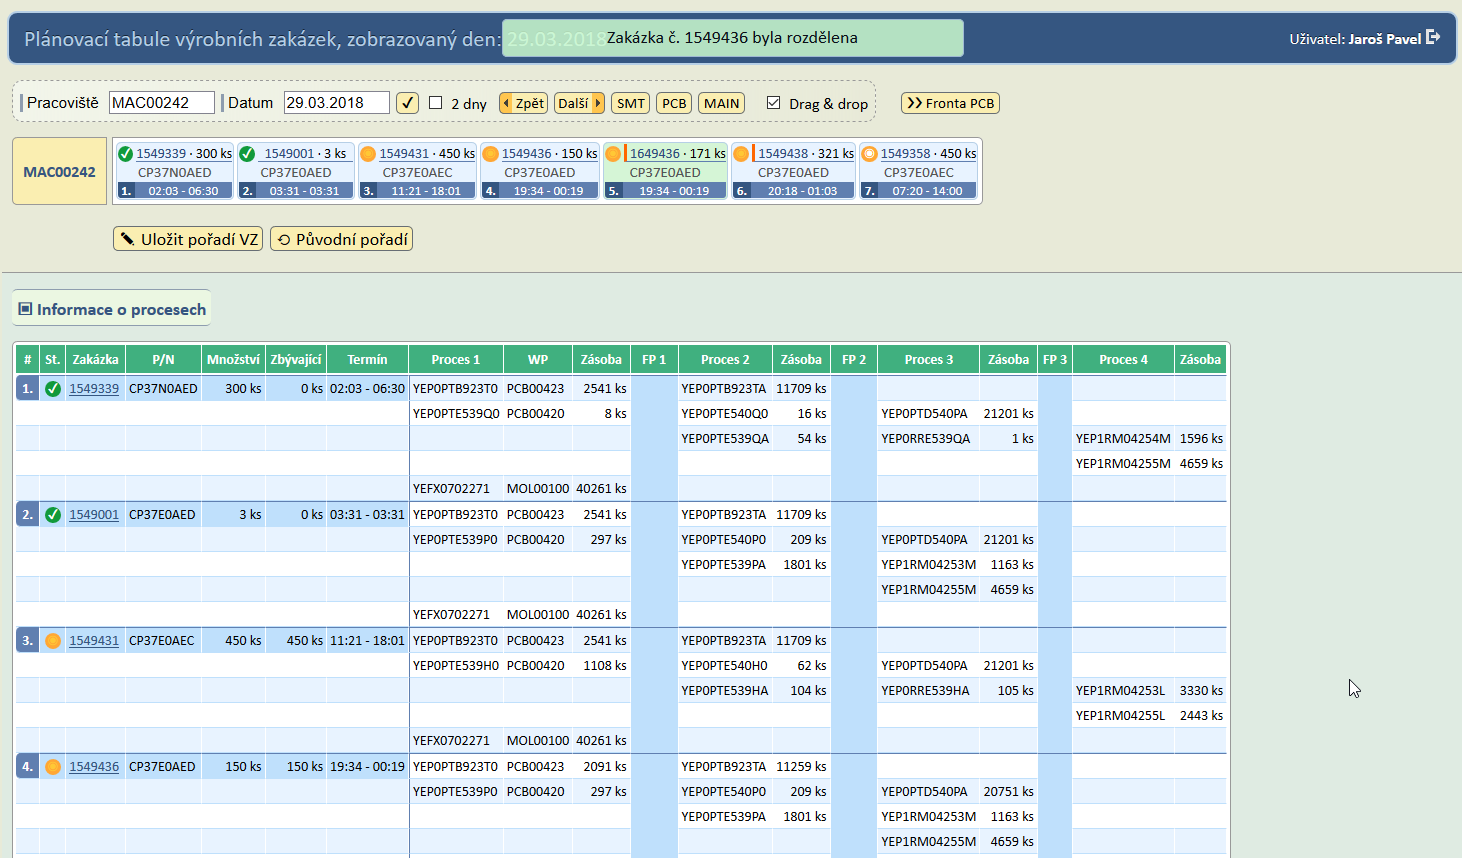Switch to the PCB view

click(x=674, y=103)
